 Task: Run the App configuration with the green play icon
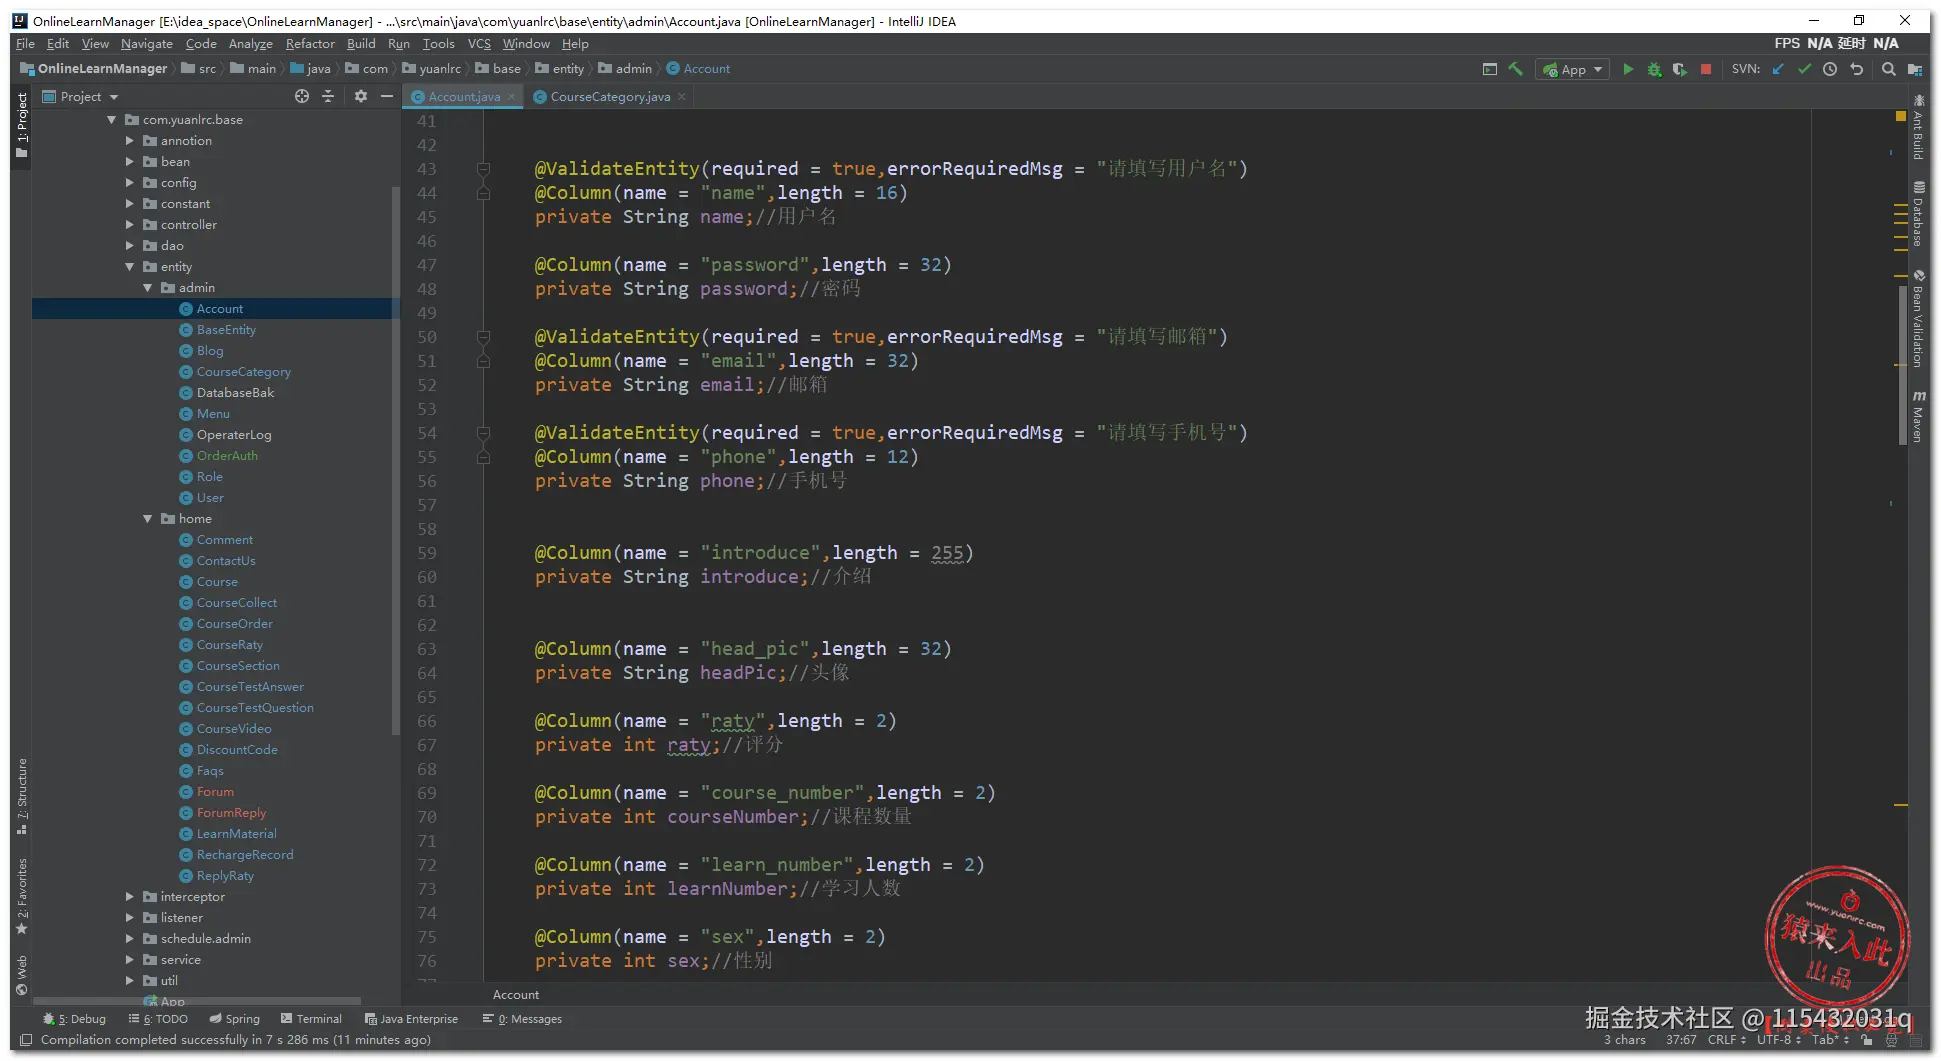1628,69
